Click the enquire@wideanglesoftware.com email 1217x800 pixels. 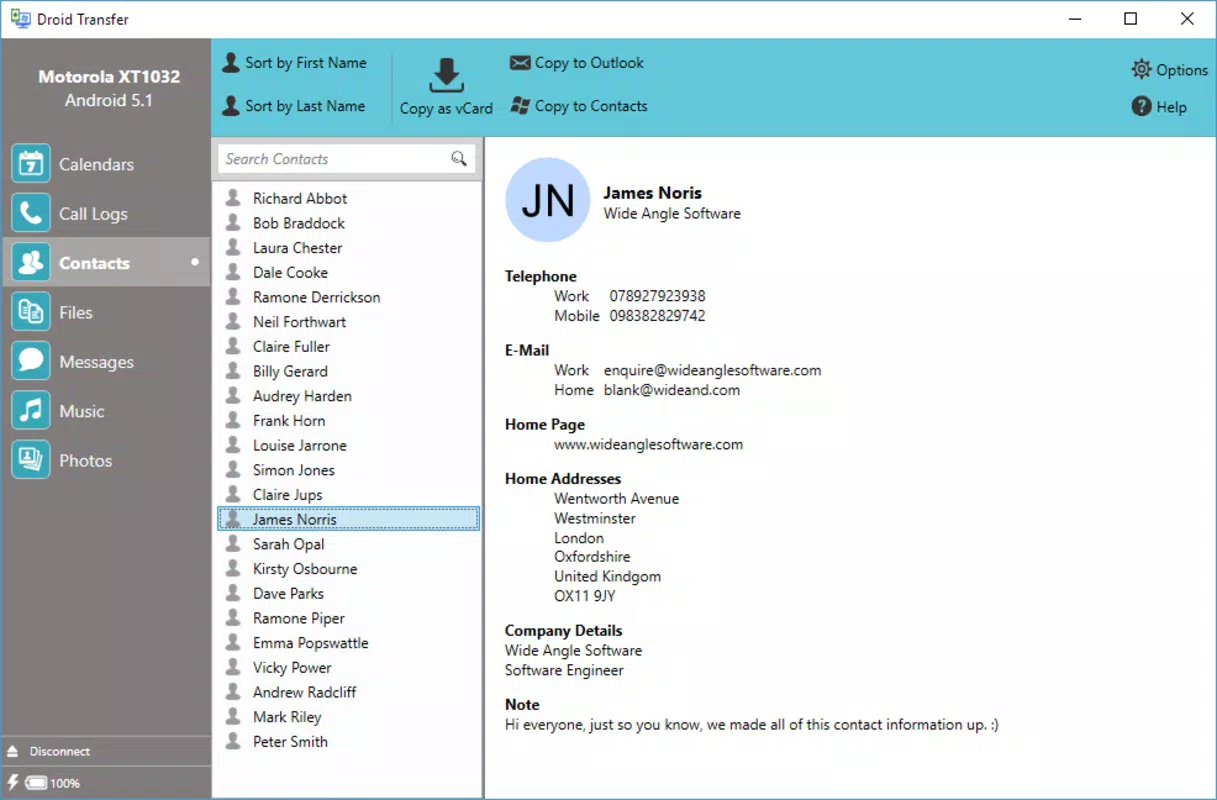[712, 370]
